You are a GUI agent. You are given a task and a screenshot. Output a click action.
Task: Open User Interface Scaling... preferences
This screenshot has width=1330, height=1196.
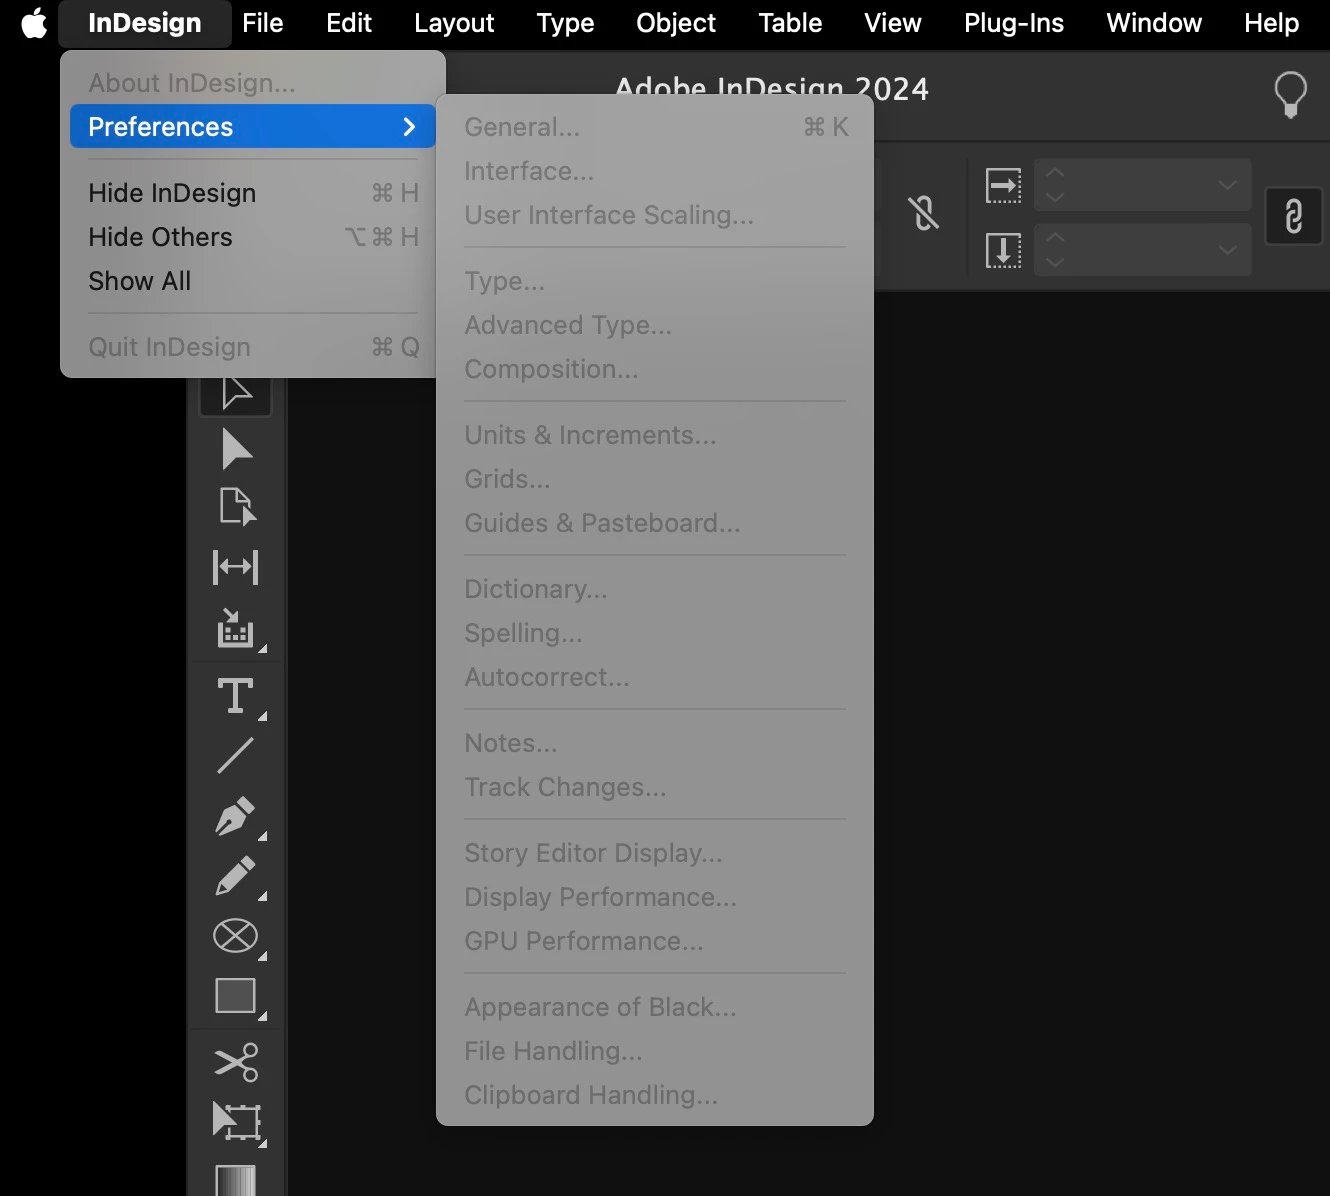pyautogui.click(x=655, y=215)
